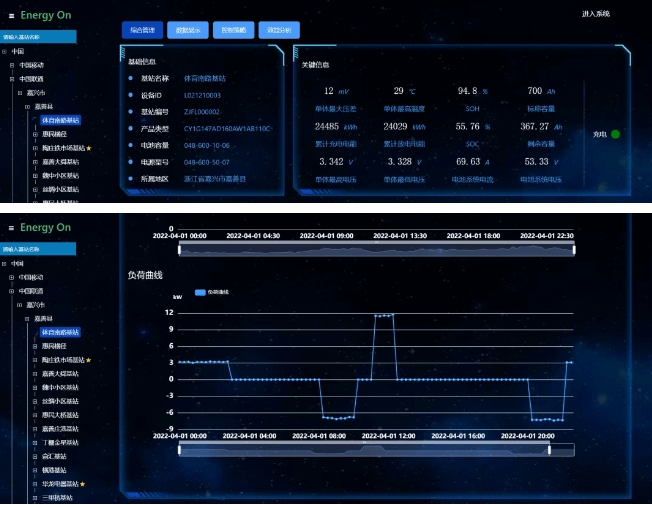Open the 综合管理 tab
The height and width of the screenshot is (505, 652).
click(x=141, y=30)
